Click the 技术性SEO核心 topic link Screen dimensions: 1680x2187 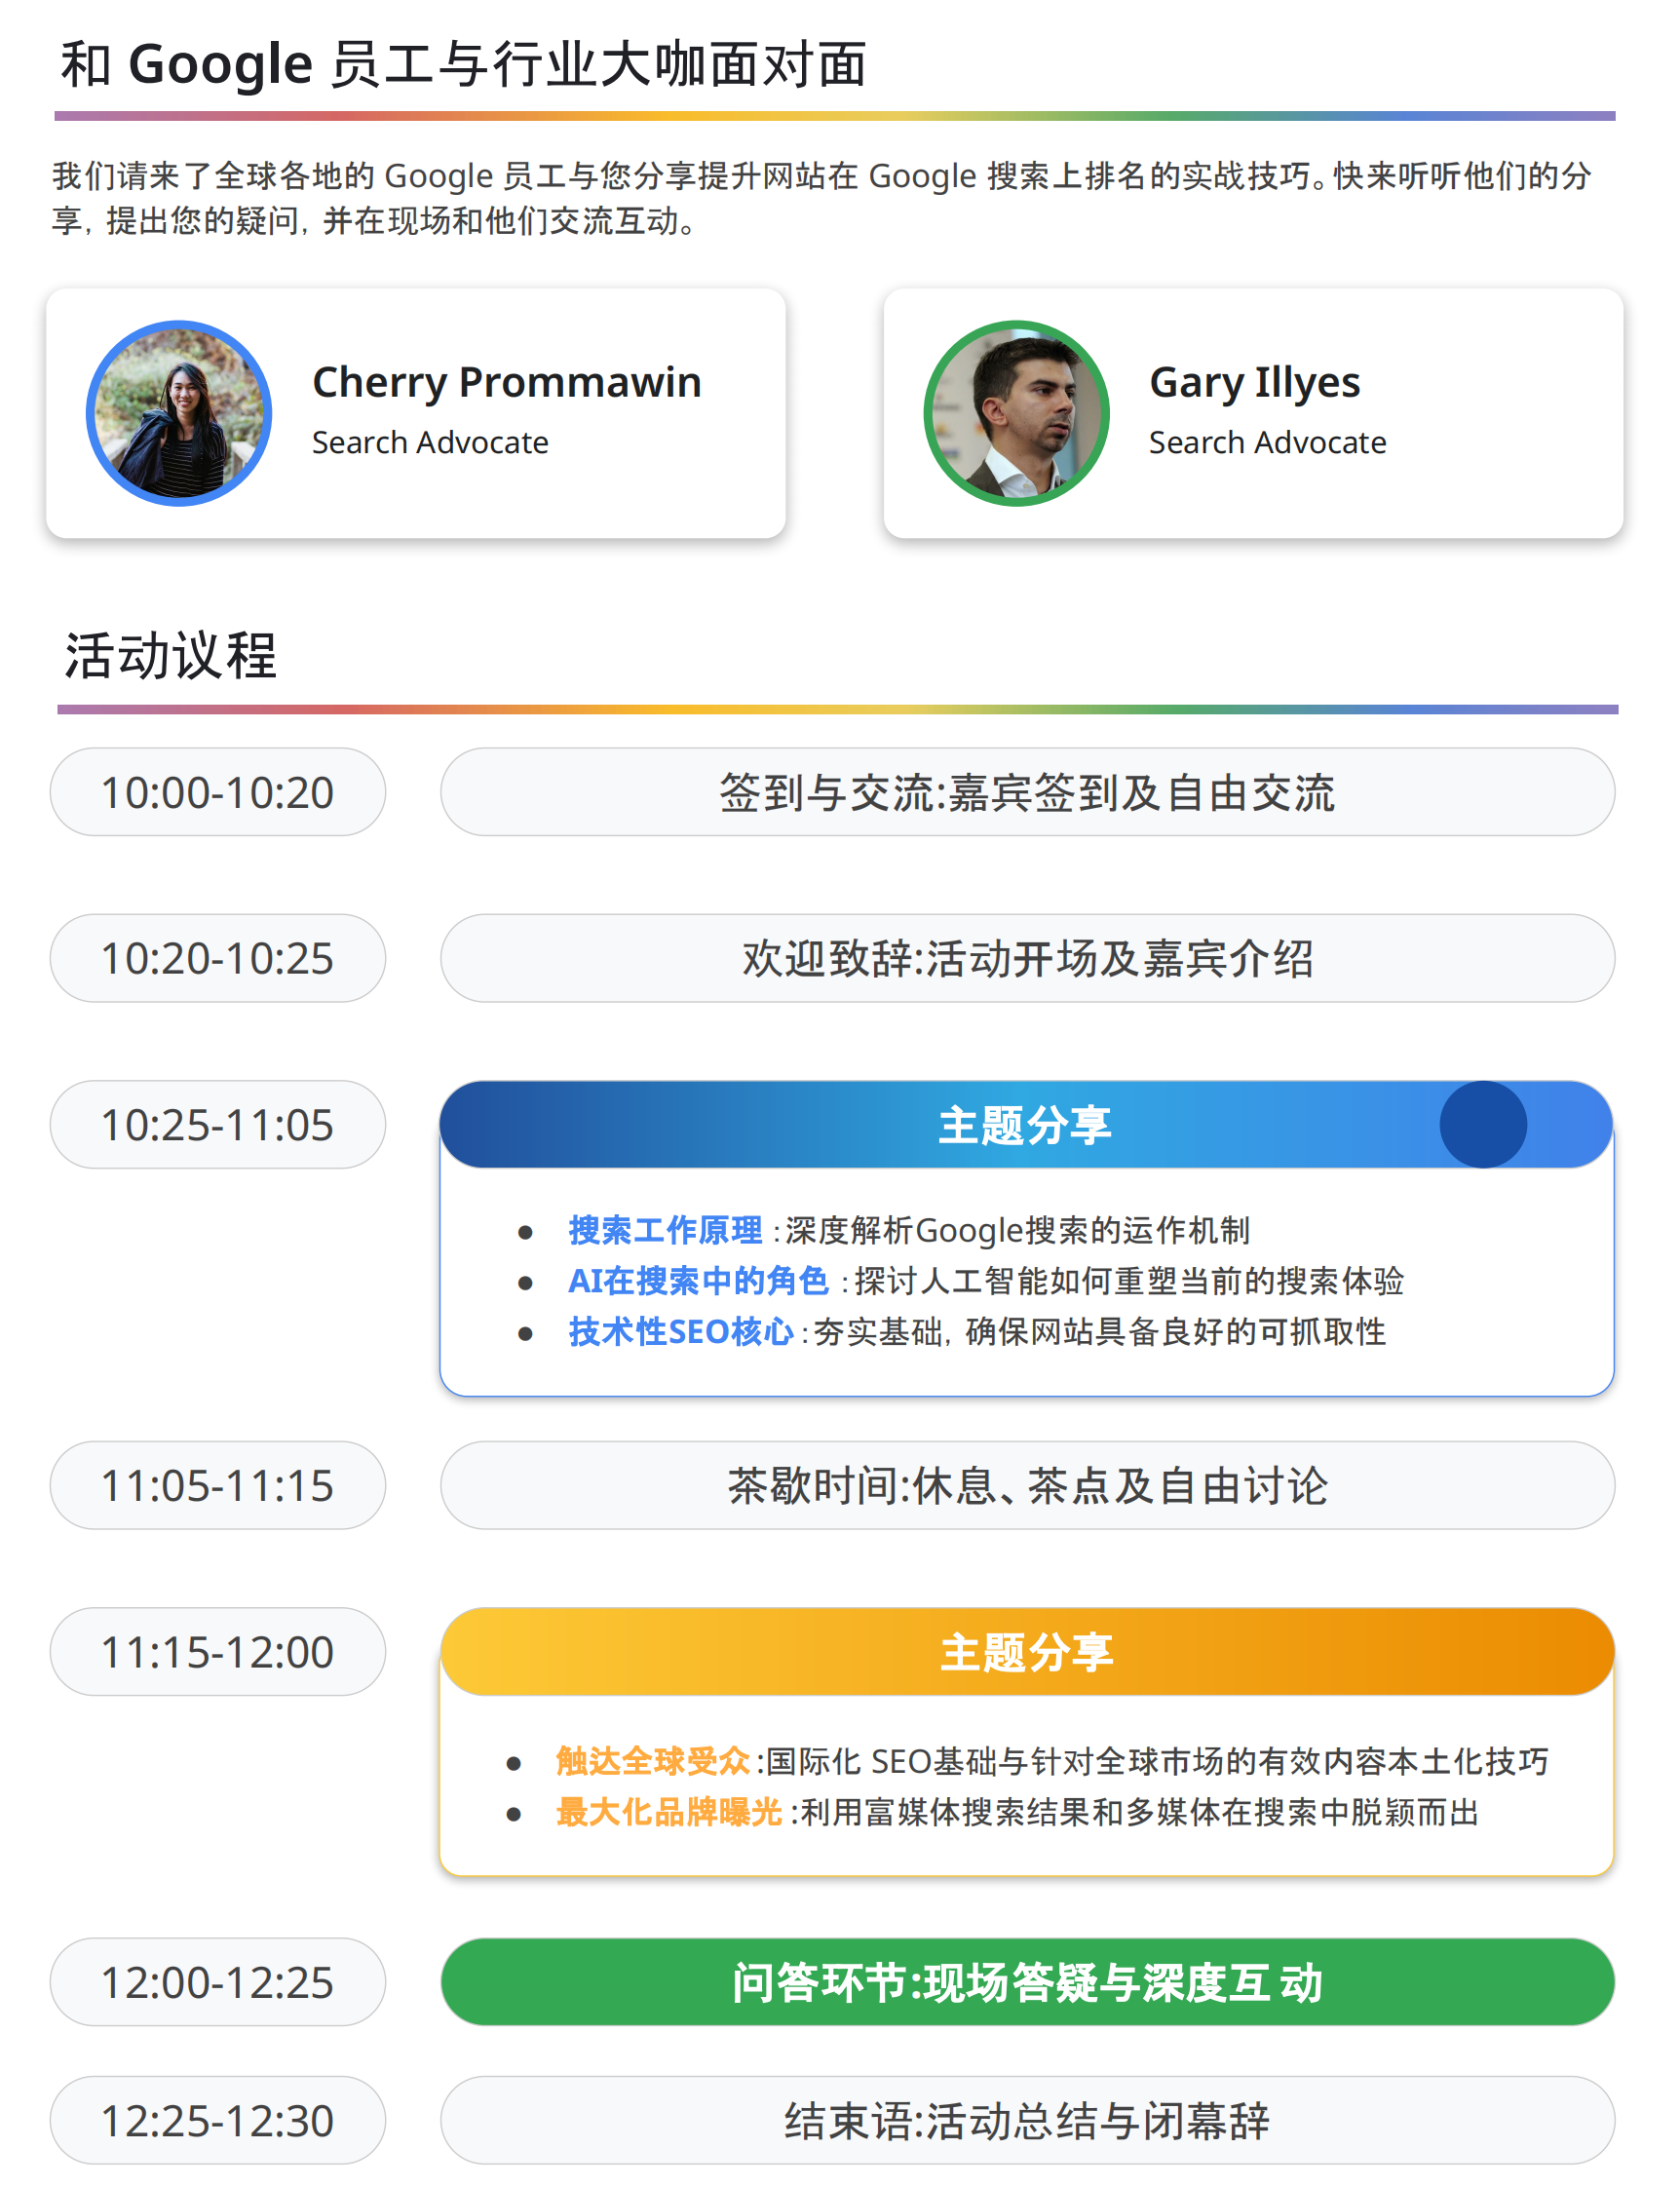click(681, 1332)
